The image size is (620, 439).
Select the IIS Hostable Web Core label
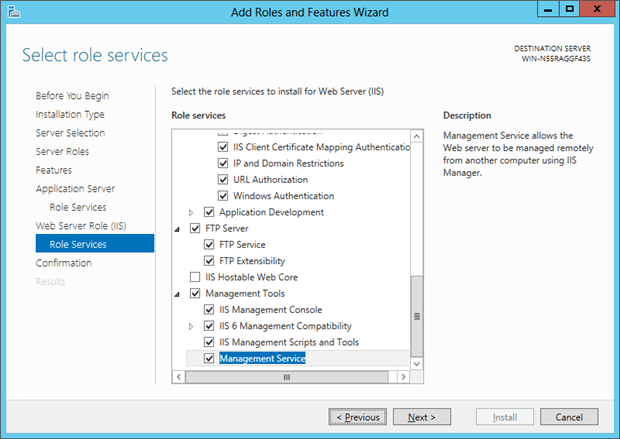pyautogui.click(x=251, y=277)
